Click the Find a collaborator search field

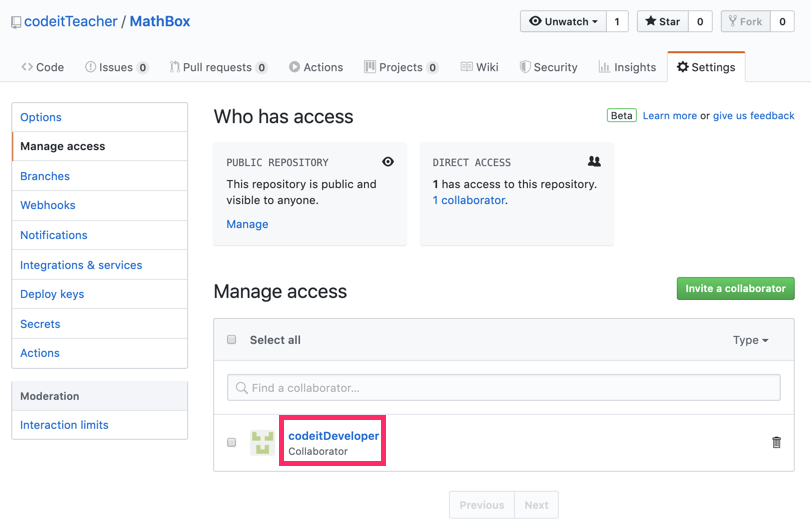pyautogui.click(x=504, y=388)
